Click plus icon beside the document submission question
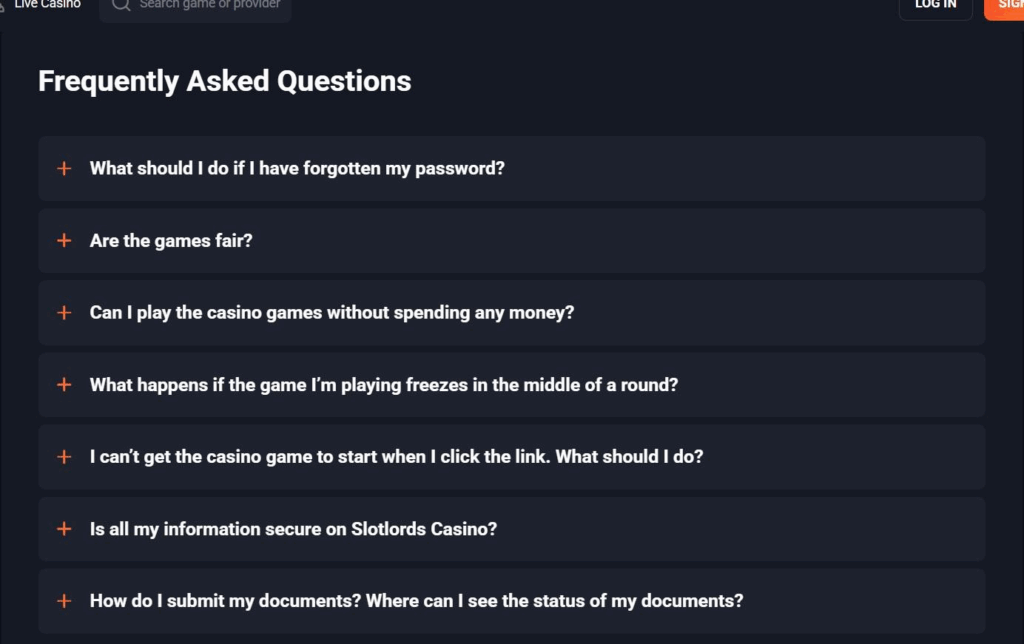 click(64, 601)
